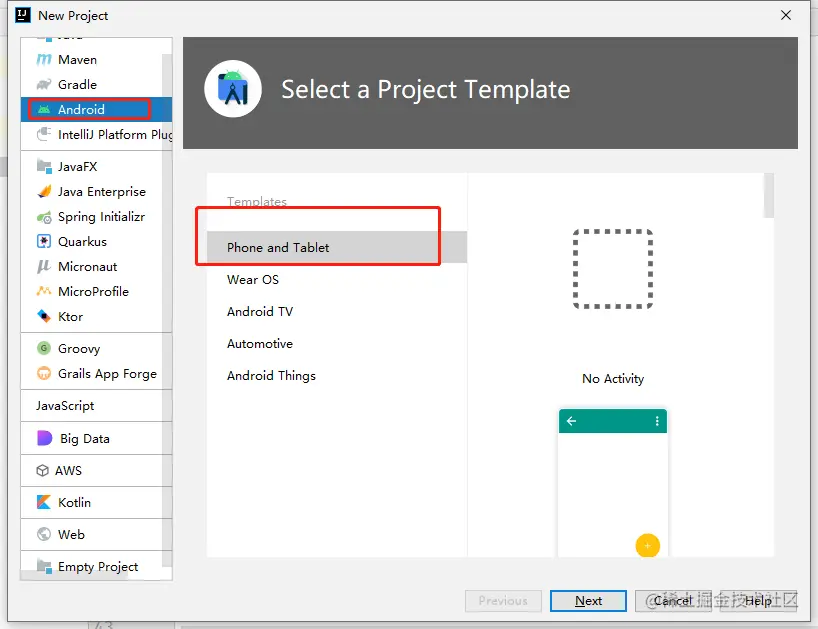Click the JavaFX folder icon
This screenshot has height=629, width=818.
(x=44, y=167)
